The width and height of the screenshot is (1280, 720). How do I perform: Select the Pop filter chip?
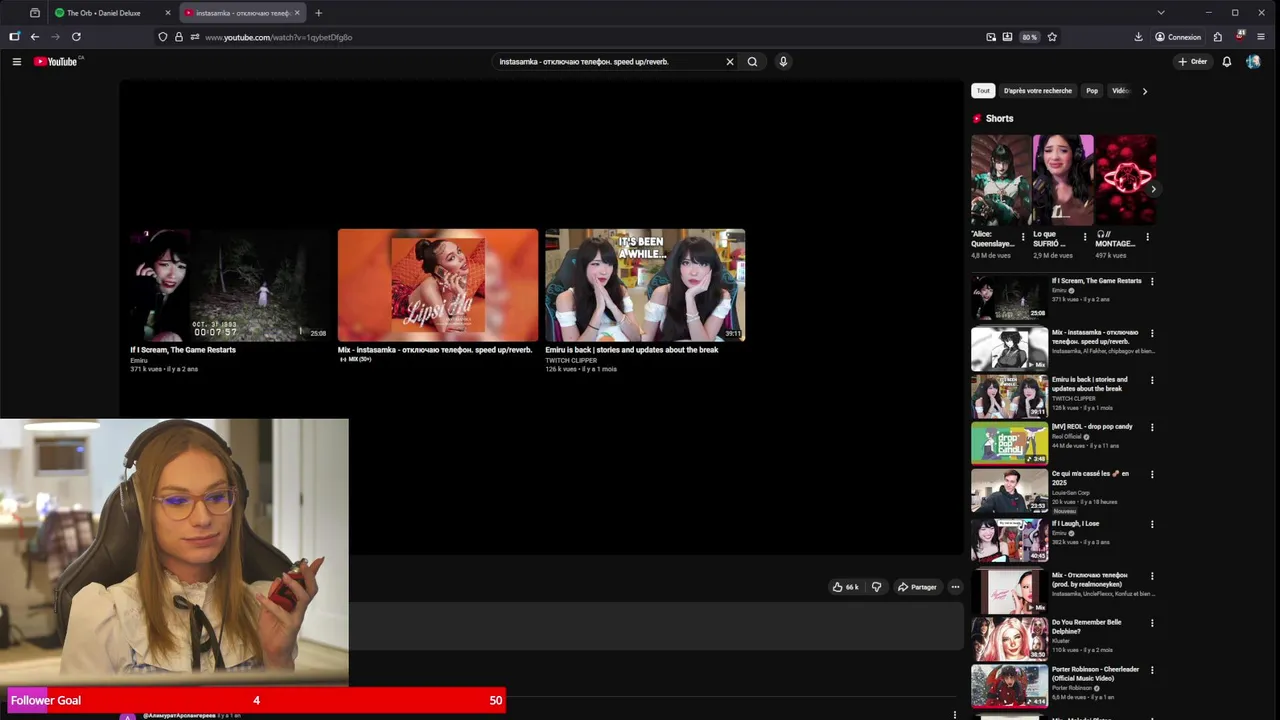pos(1092,91)
